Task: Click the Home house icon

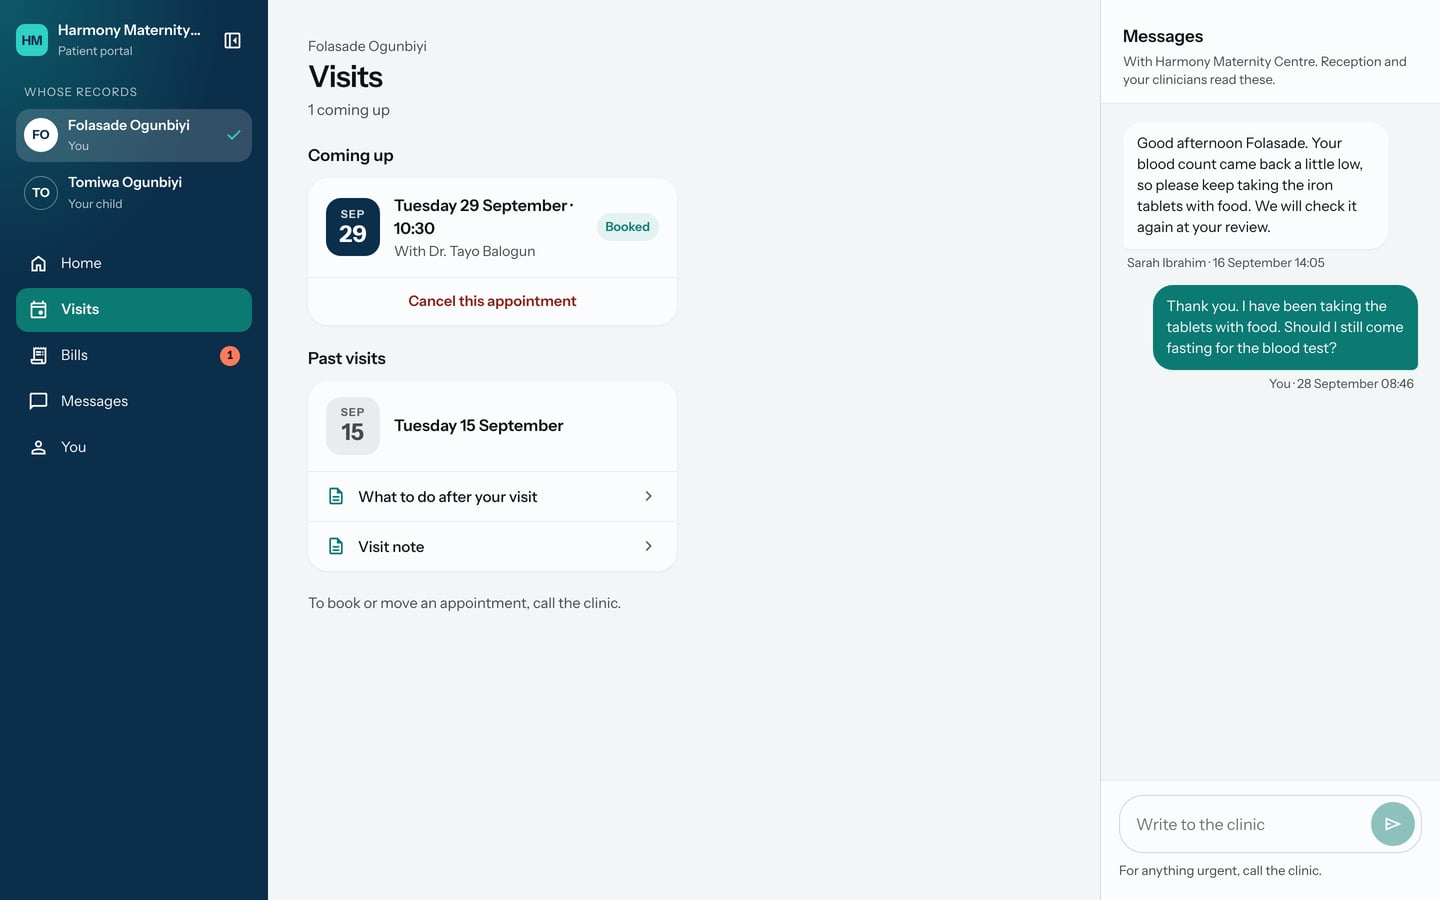Action: coord(38,263)
